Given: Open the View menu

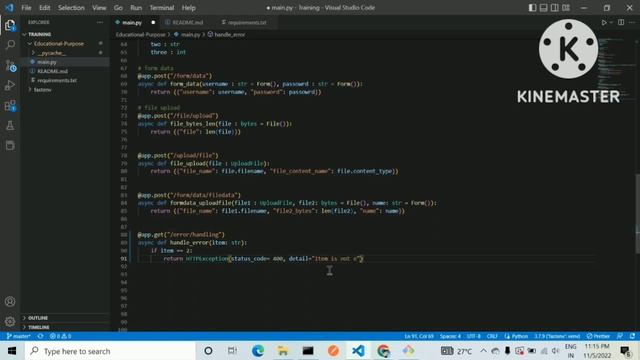Looking at the screenshot, I should pos(99,8).
